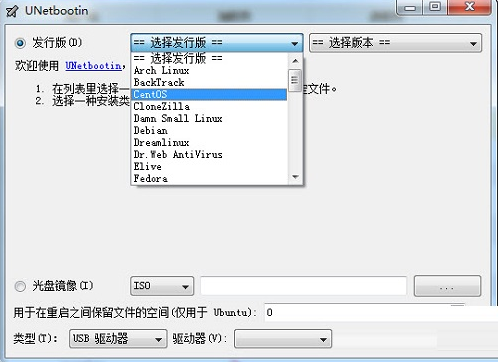Open the UNetbootin hyperlink
Screen dimensions: 502x362
click(x=93, y=66)
